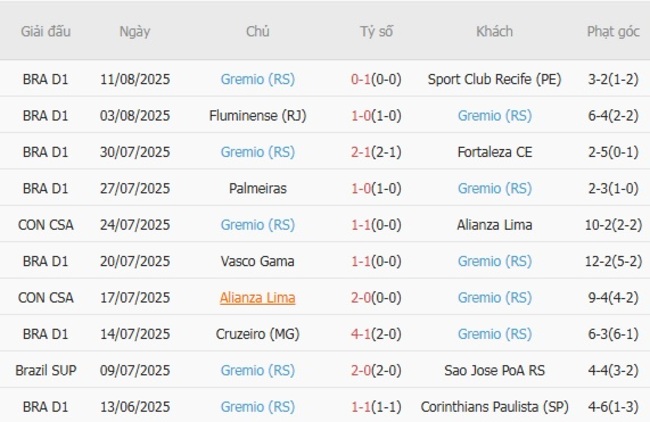Open the underlined orange Alianza Lima link
This screenshot has width=650, height=422.
257,298
